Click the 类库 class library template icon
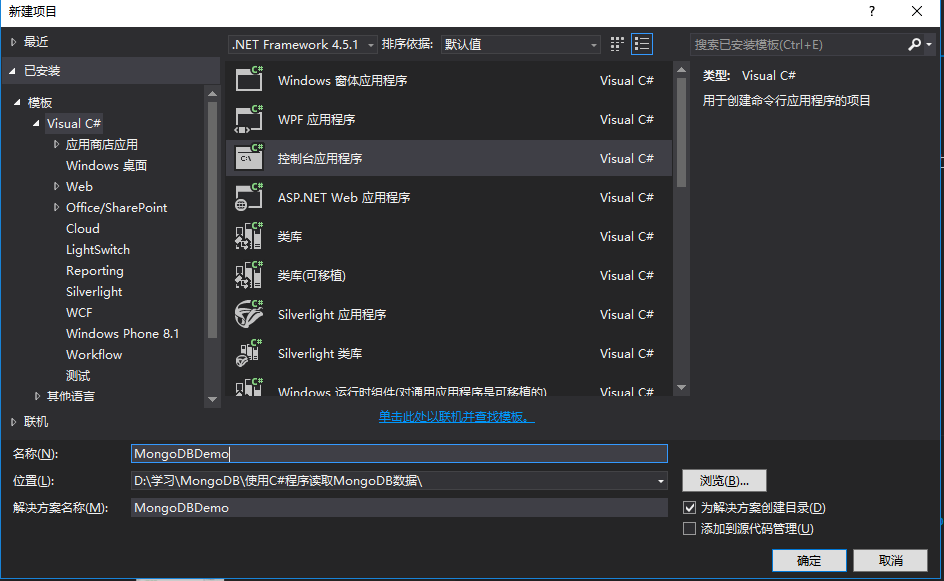944x581 pixels. (x=249, y=236)
